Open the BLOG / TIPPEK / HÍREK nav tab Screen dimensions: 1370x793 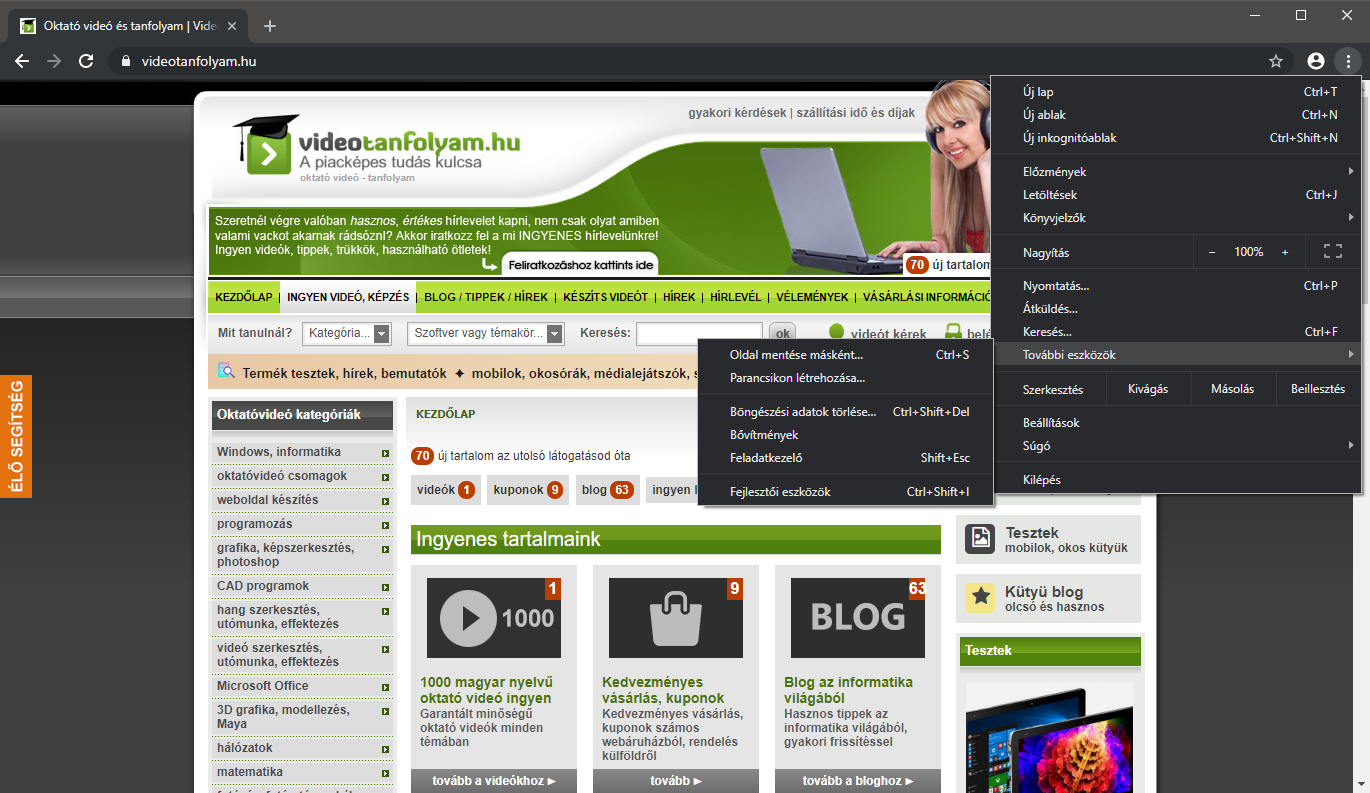pyautogui.click(x=486, y=297)
